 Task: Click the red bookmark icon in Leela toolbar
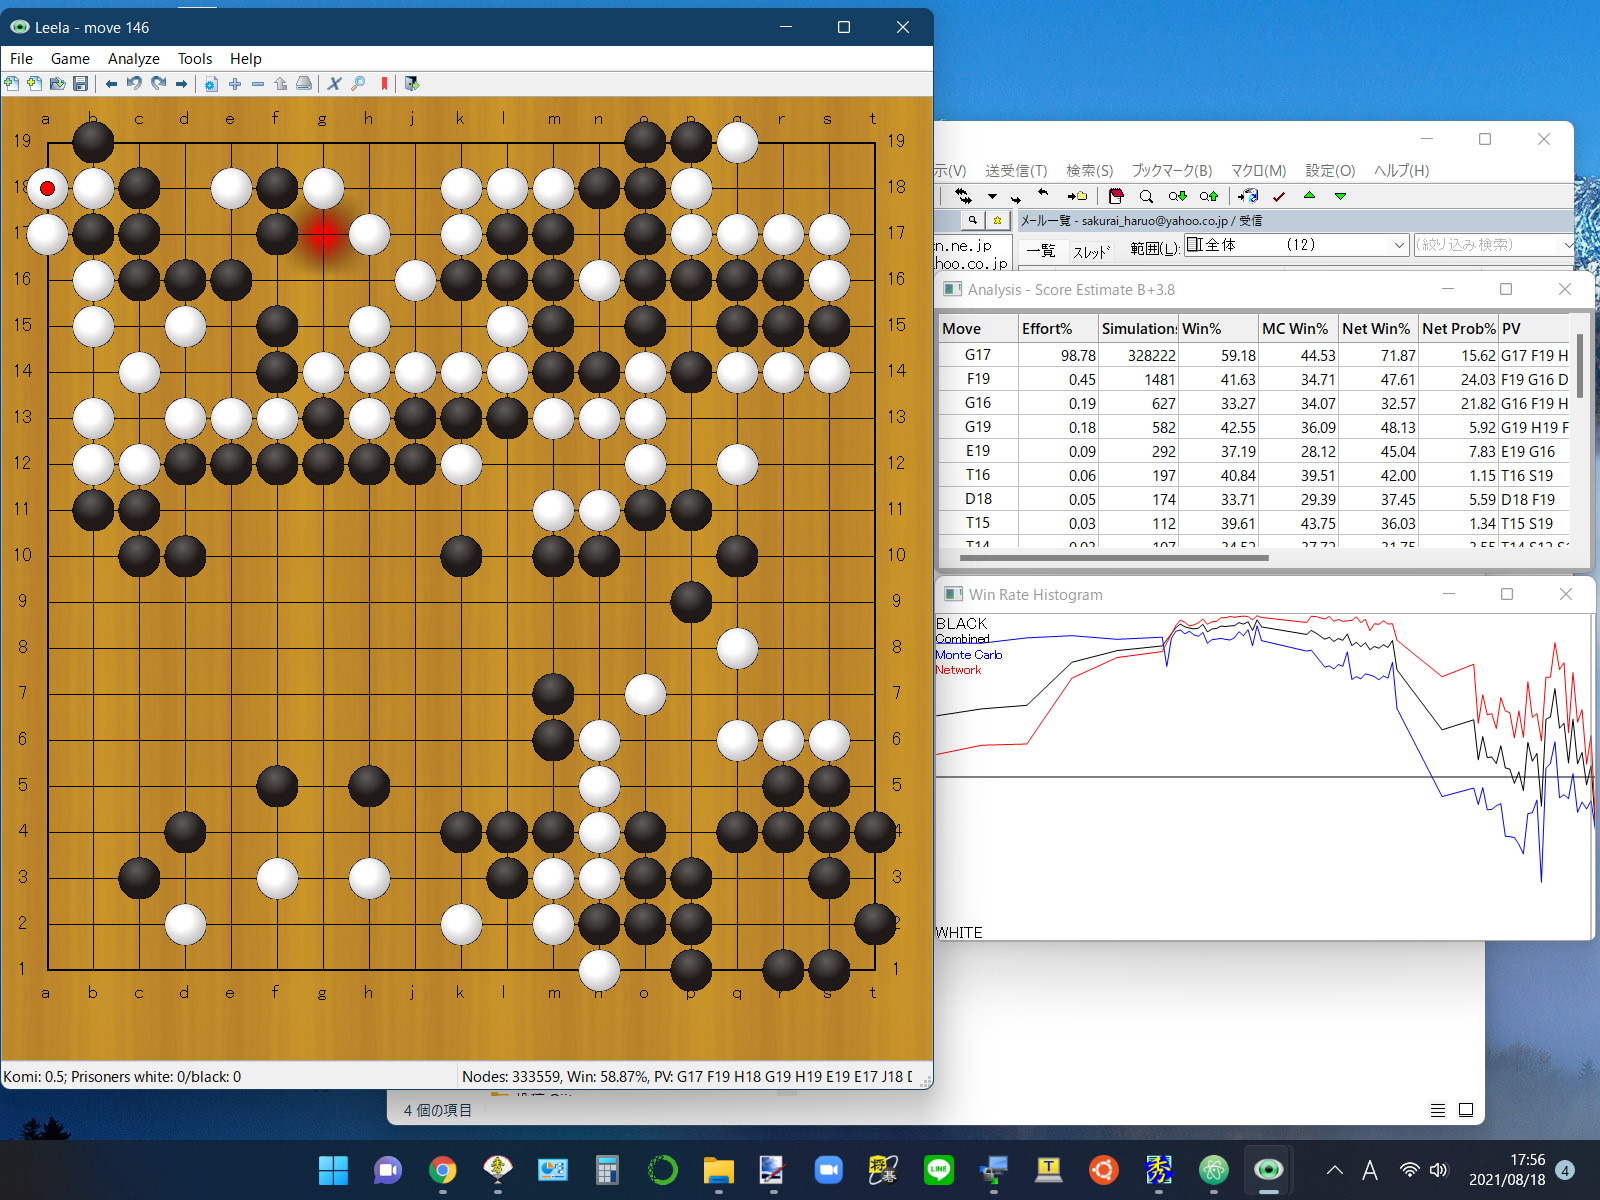[384, 84]
